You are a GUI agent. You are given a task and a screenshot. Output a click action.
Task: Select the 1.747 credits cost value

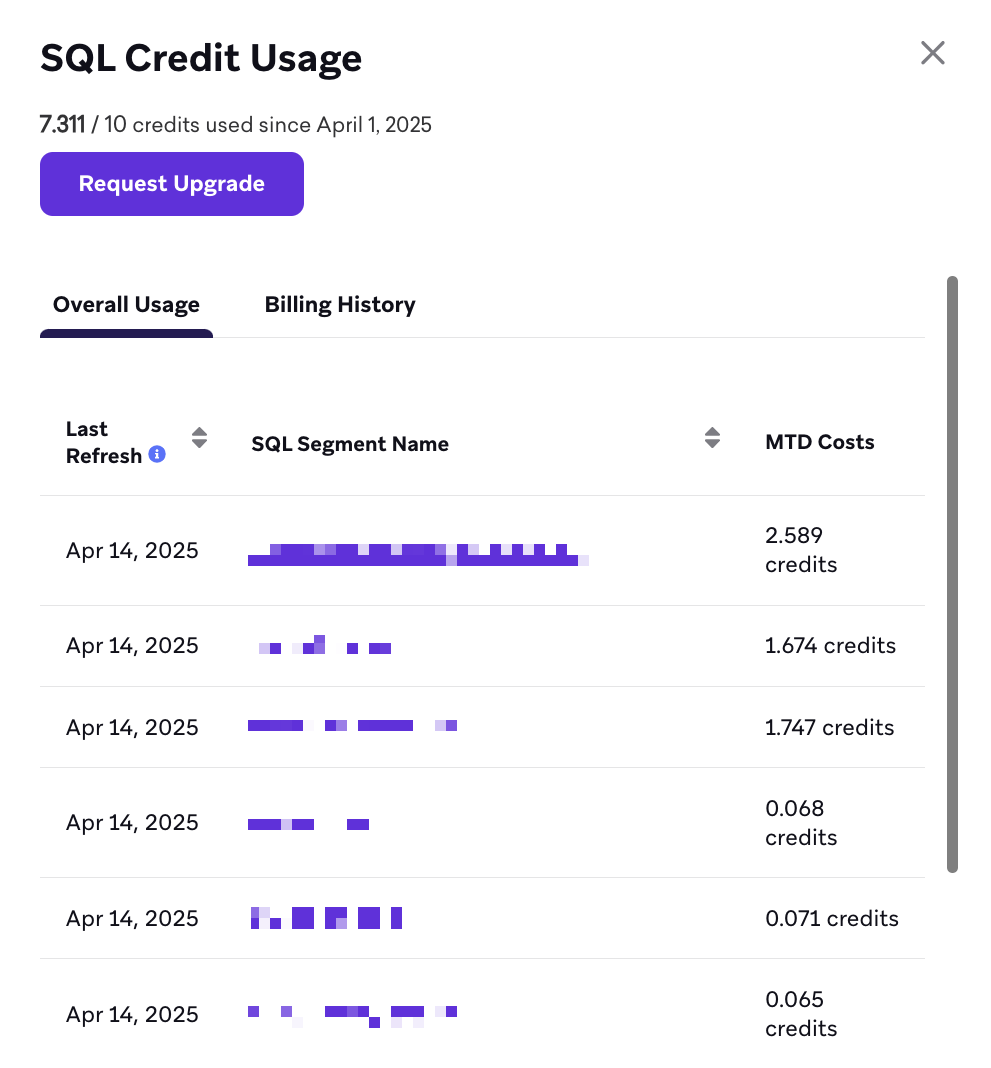click(829, 727)
